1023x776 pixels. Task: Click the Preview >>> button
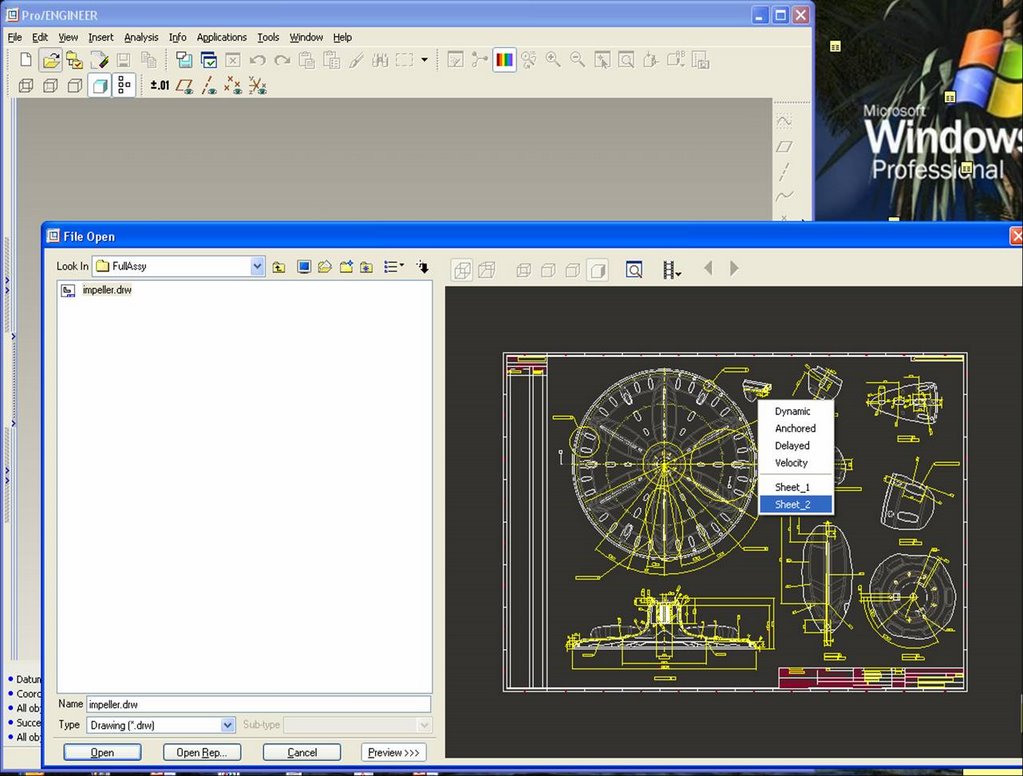pos(393,753)
